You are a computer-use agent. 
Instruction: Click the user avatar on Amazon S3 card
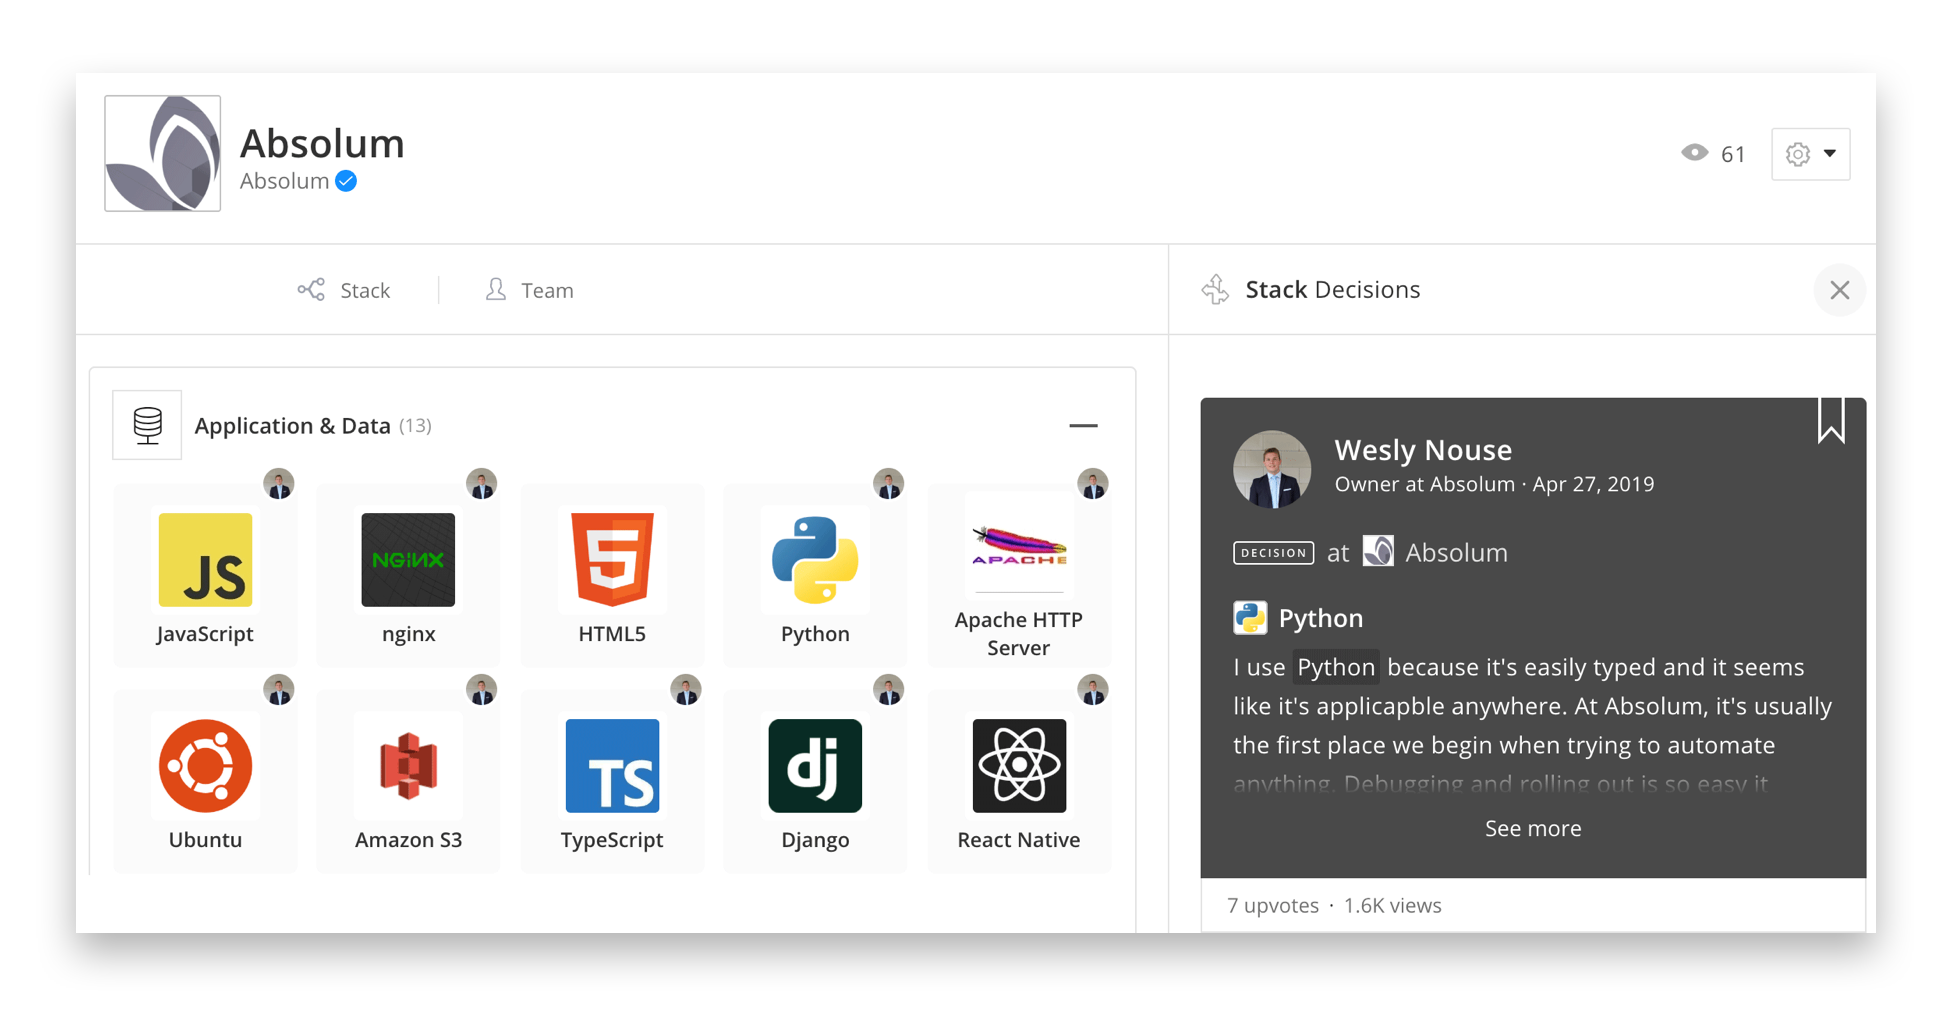[x=482, y=690]
